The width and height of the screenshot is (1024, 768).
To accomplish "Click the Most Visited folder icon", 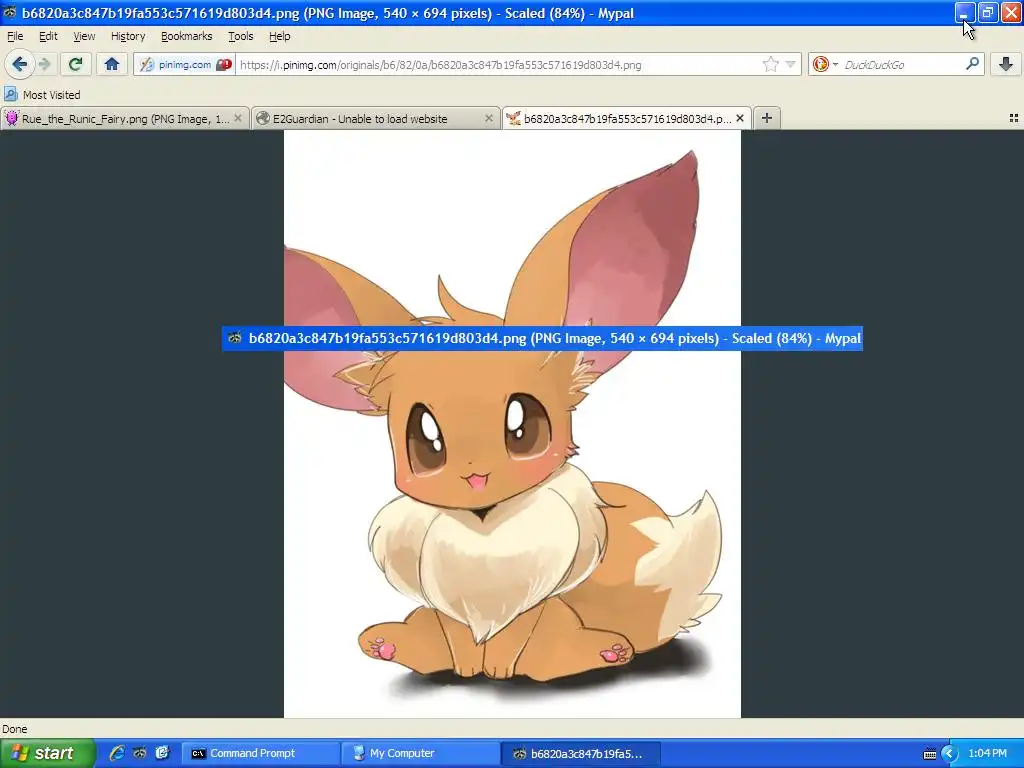I will click(10, 94).
